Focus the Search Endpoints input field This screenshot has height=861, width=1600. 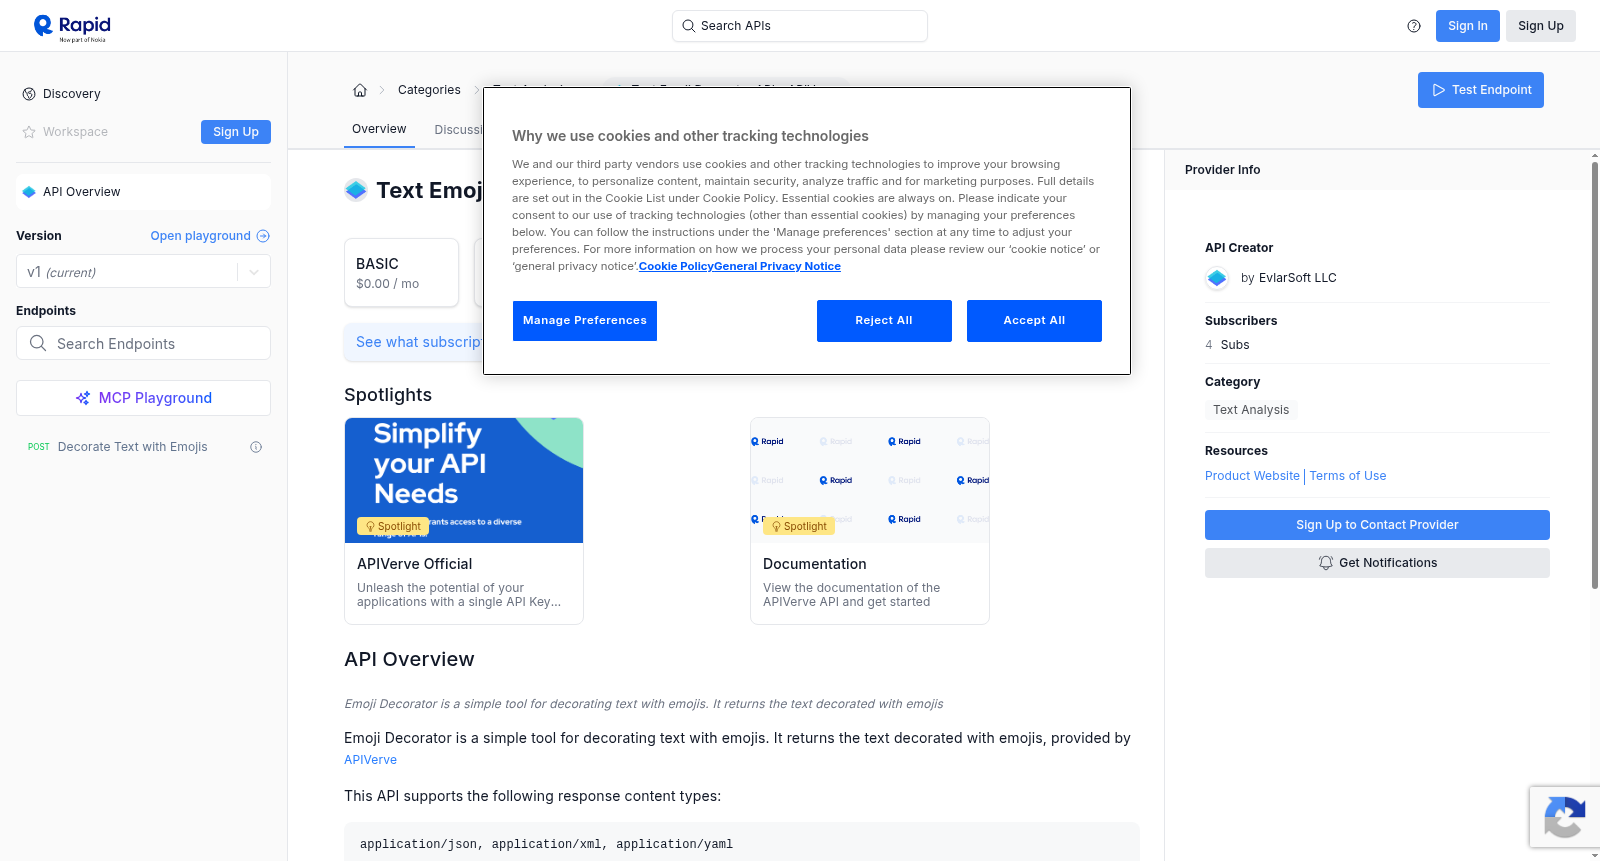click(143, 343)
